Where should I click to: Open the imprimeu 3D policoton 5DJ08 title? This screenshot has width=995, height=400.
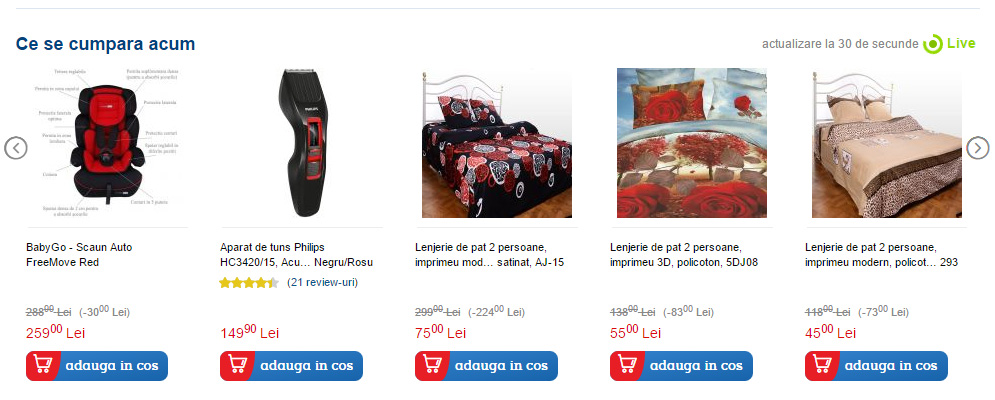coord(684,255)
